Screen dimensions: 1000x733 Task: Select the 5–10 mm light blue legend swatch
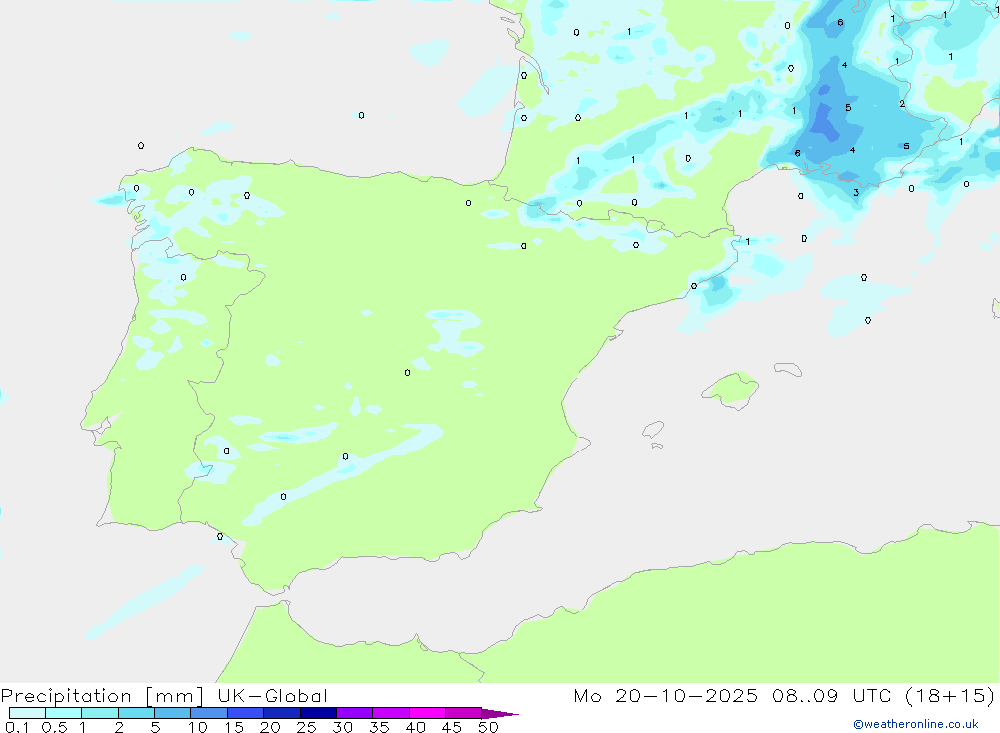click(173, 713)
